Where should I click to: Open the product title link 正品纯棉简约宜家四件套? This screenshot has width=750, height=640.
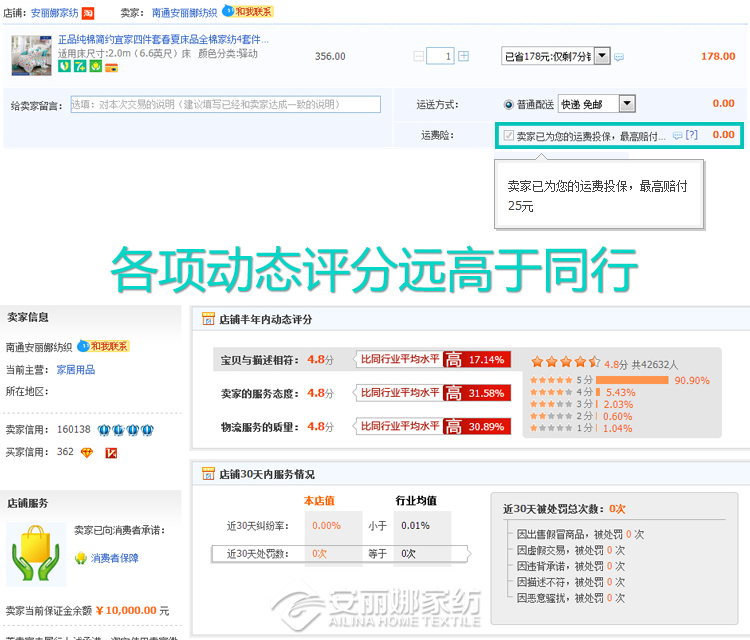pyautogui.click(x=163, y=39)
